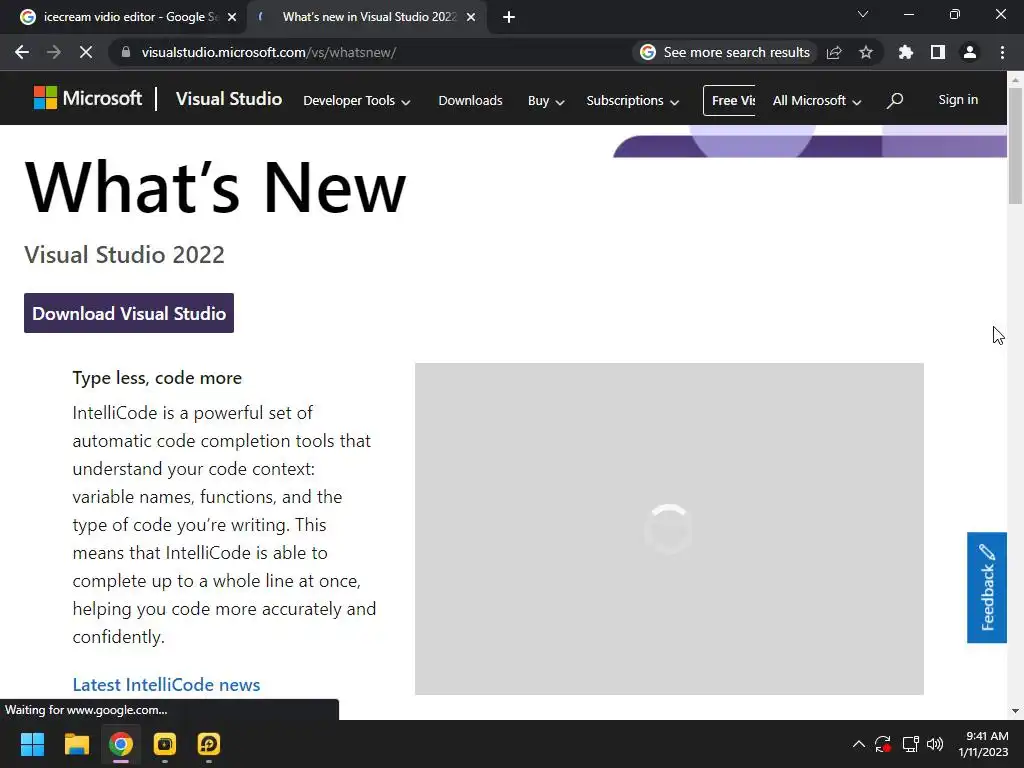Open network tray icon
Viewport: 1024px width, 768px height.
pyautogui.click(x=910, y=744)
